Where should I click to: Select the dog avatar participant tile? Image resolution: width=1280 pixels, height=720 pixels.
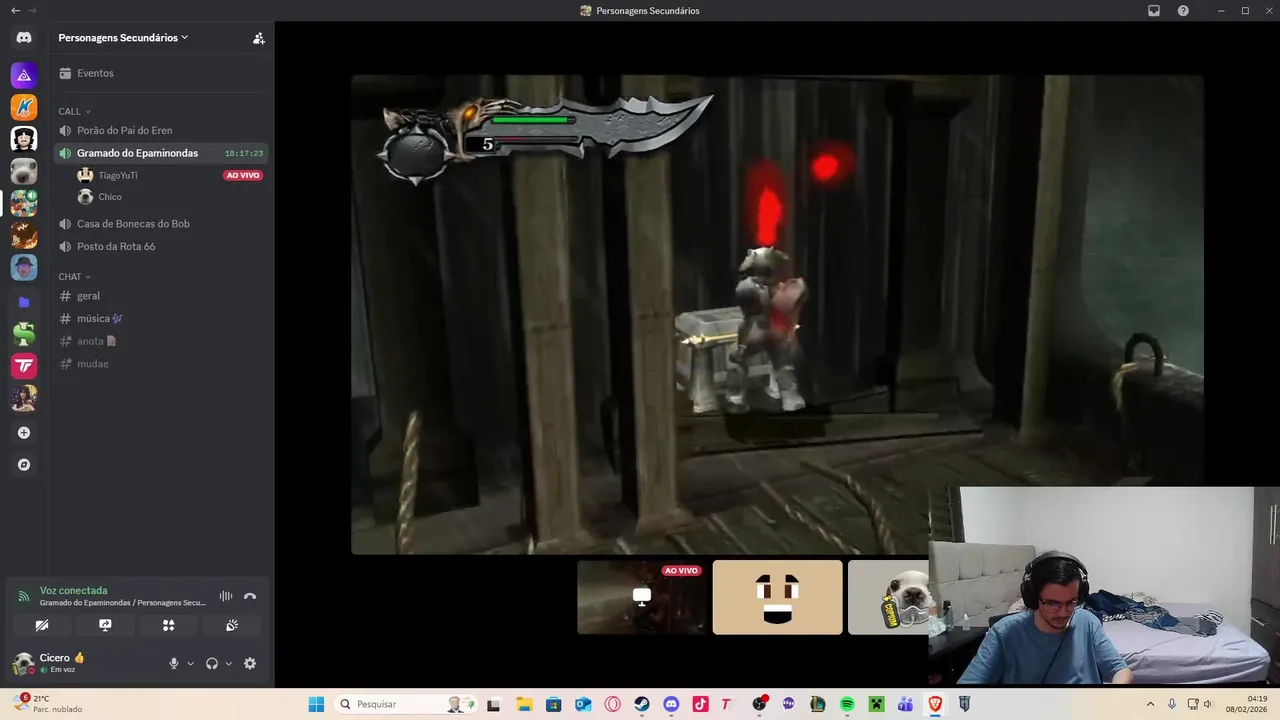click(x=888, y=597)
